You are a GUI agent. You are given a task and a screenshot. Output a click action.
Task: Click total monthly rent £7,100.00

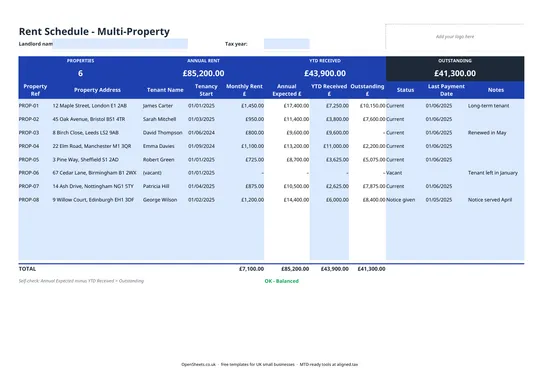pyautogui.click(x=251, y=269)
